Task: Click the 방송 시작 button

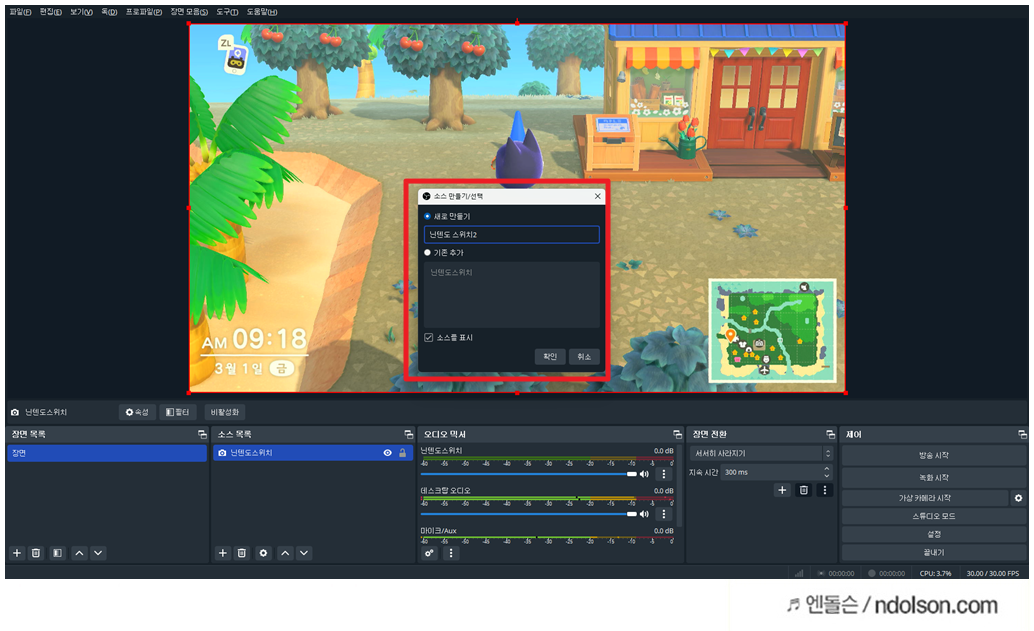Action: coord(934,455)
